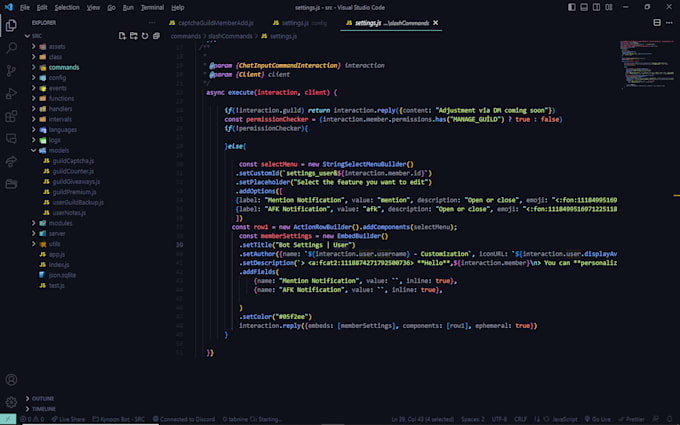Open the Explorer view in activity bar

click(x=11, y=25)
